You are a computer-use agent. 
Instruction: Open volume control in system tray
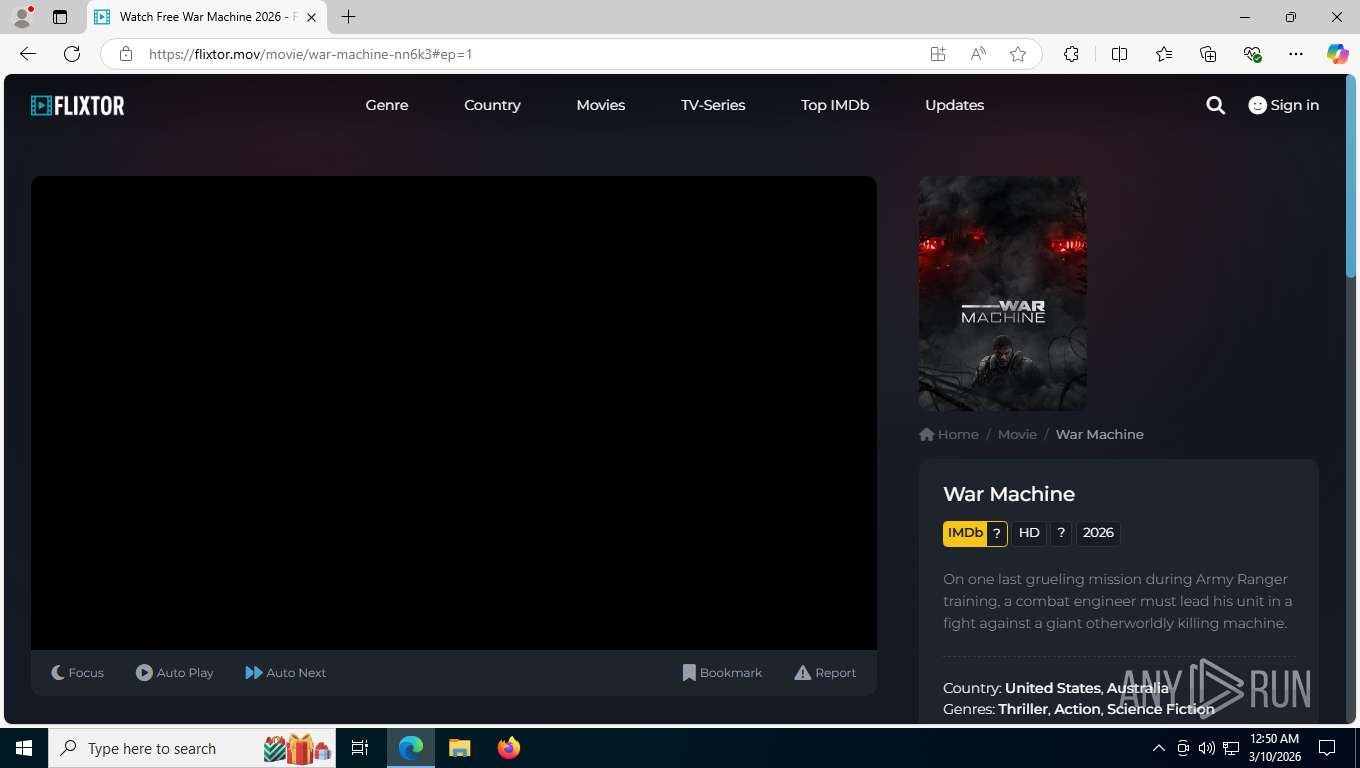click(1207, 748)
